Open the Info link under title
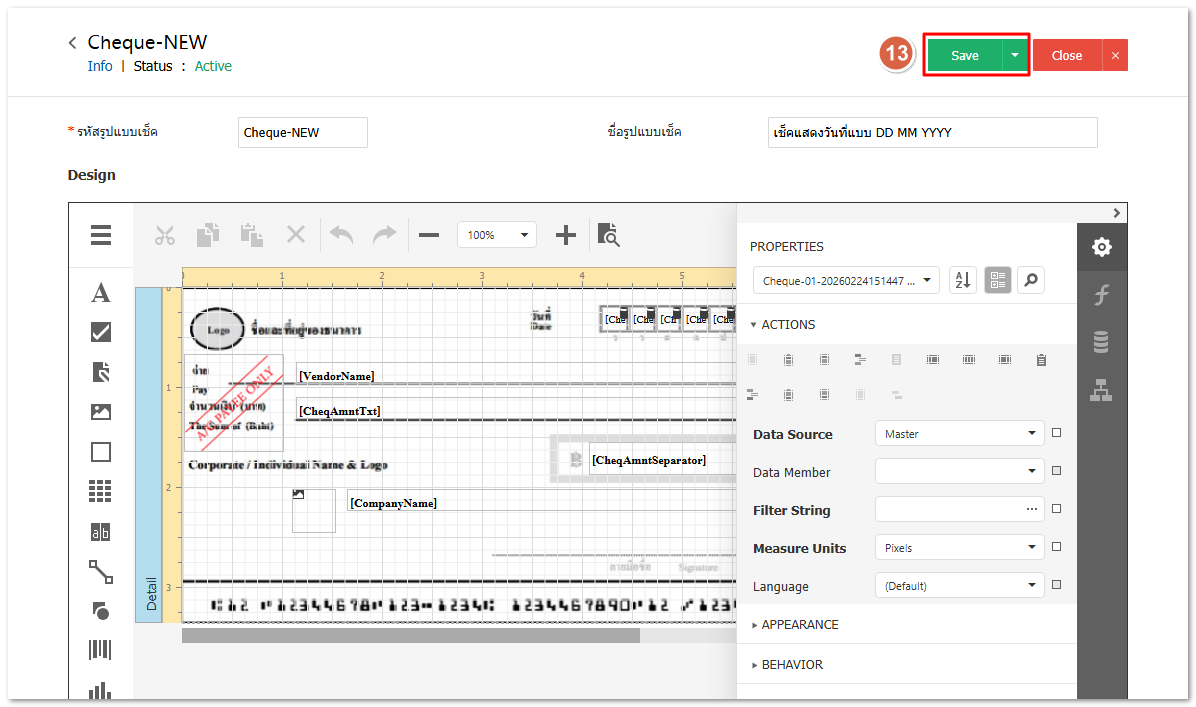 pyautogui.click(x=100, y=66)
